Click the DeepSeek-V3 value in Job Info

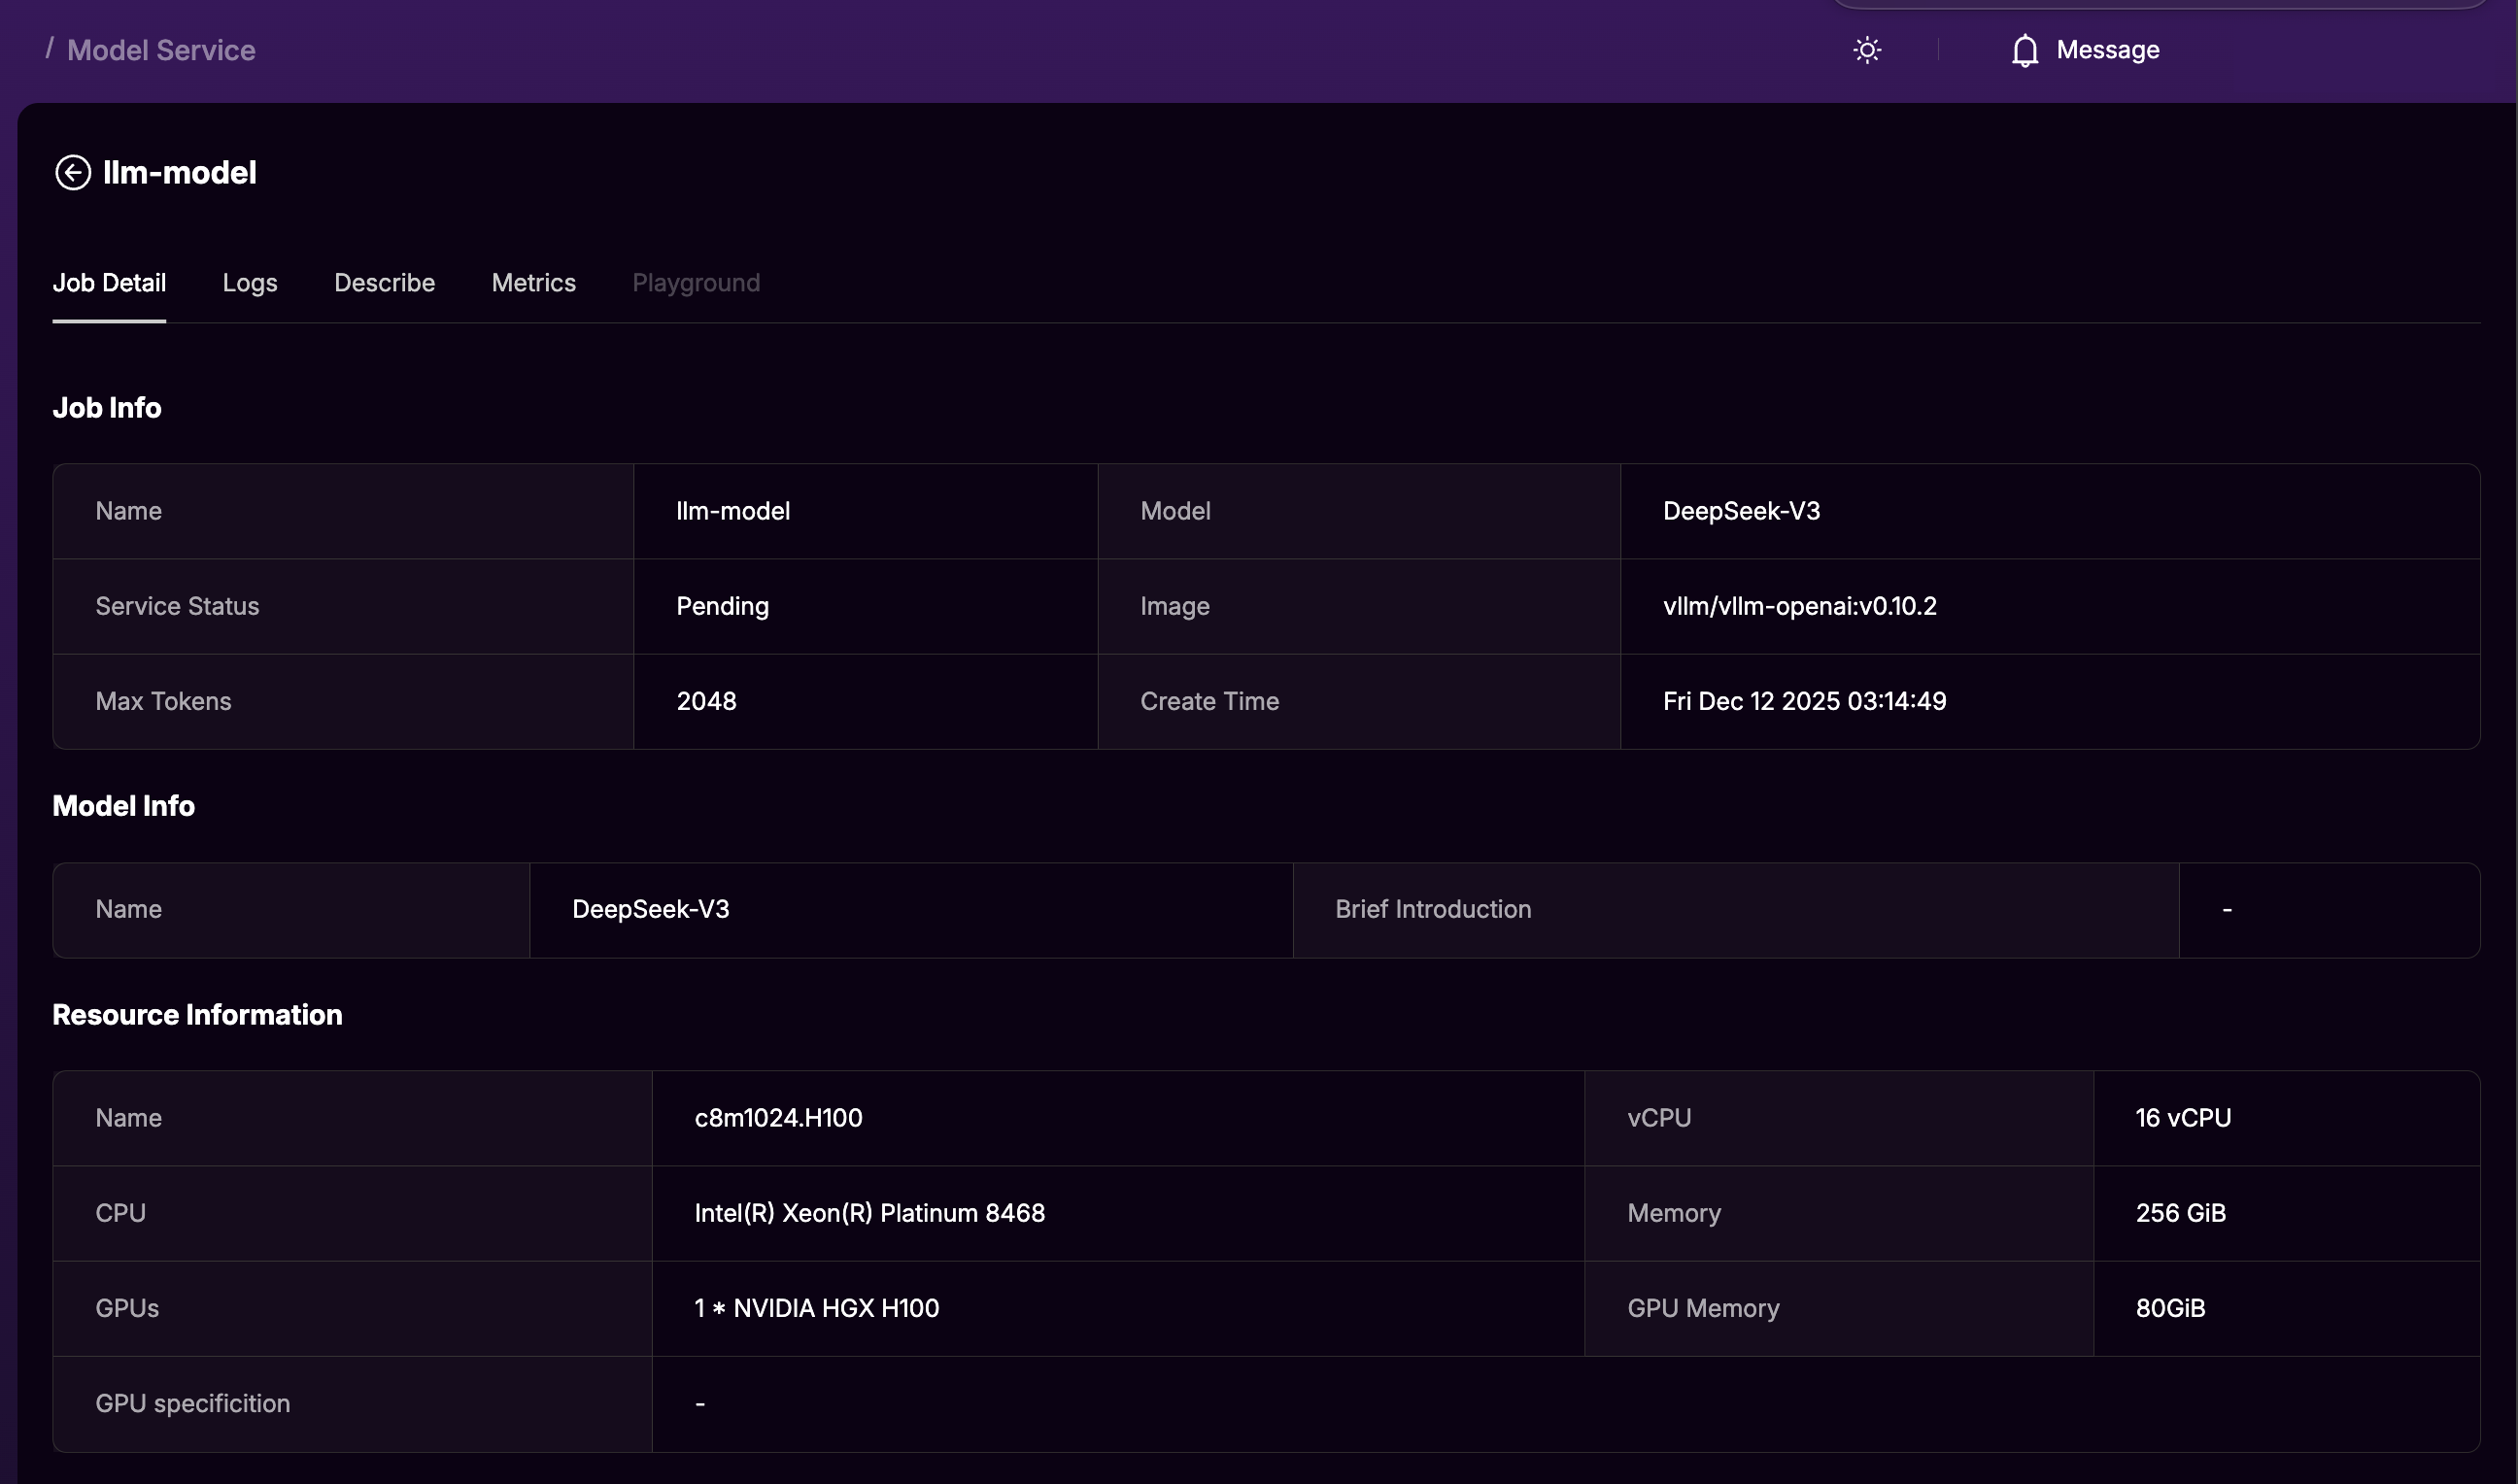(1741, 511)
